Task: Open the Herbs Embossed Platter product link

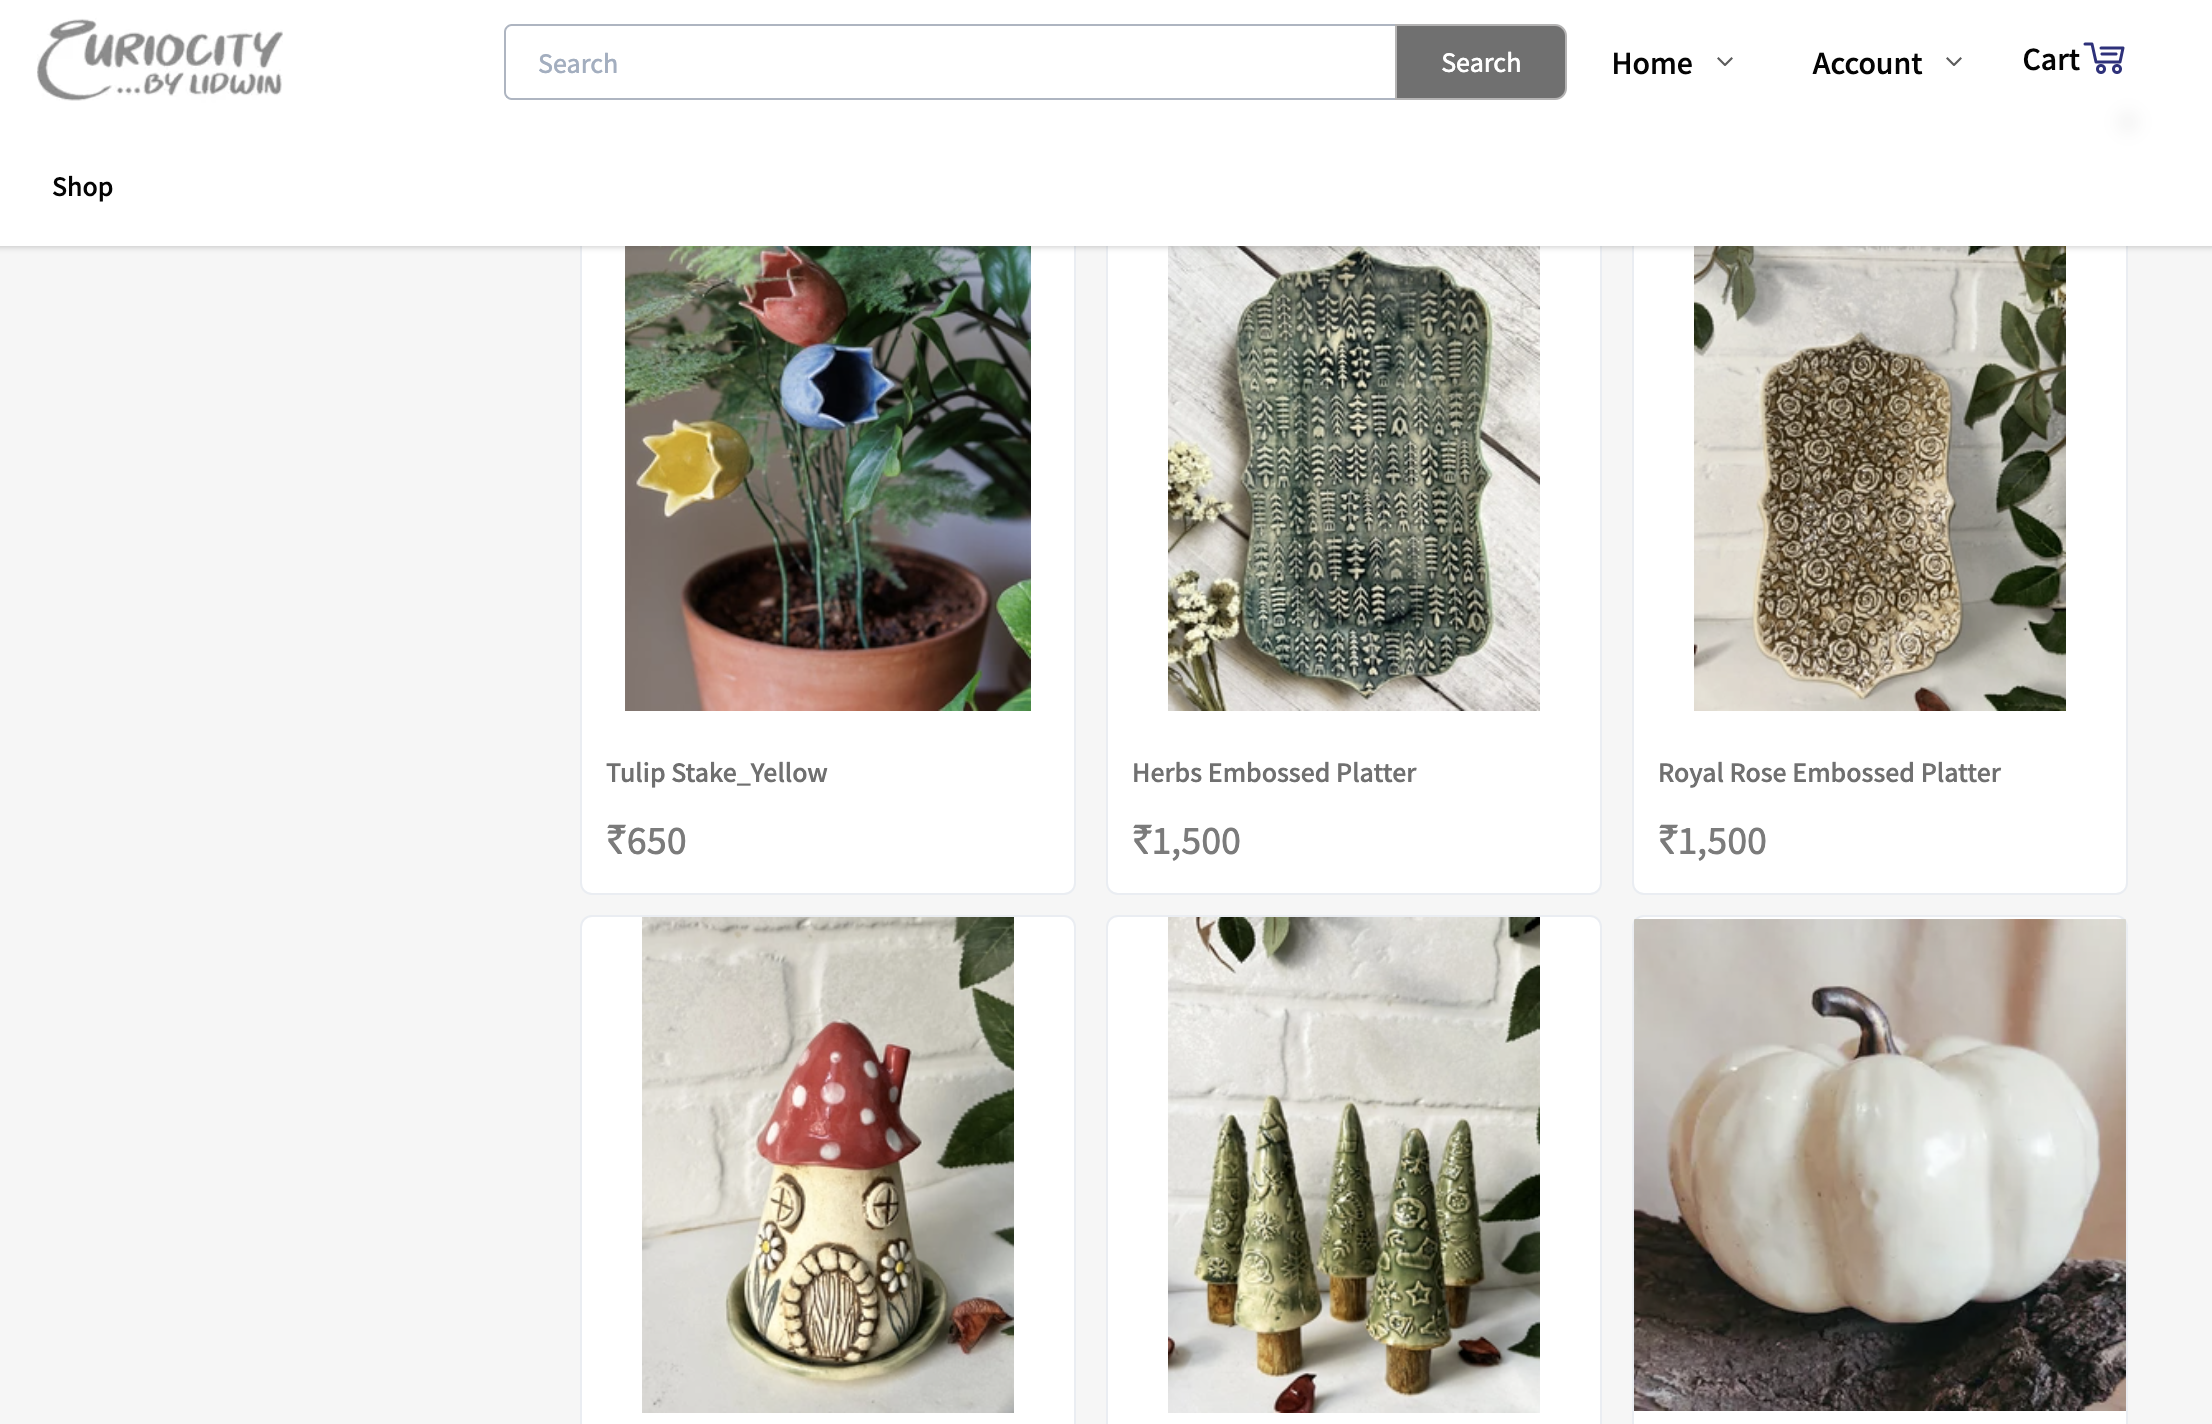Action: point(1273,772)
